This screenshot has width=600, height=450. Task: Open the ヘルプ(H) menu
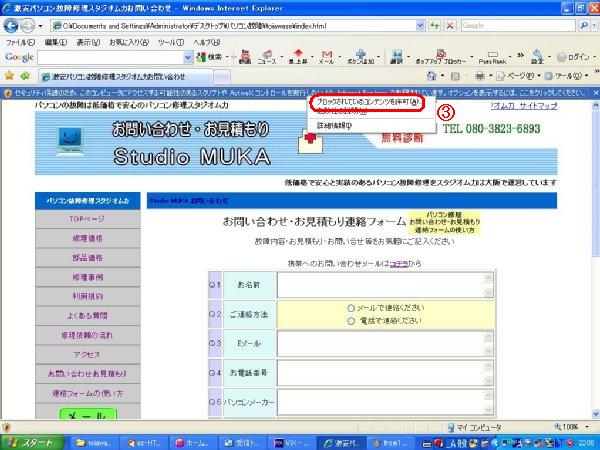click(207, 42)
